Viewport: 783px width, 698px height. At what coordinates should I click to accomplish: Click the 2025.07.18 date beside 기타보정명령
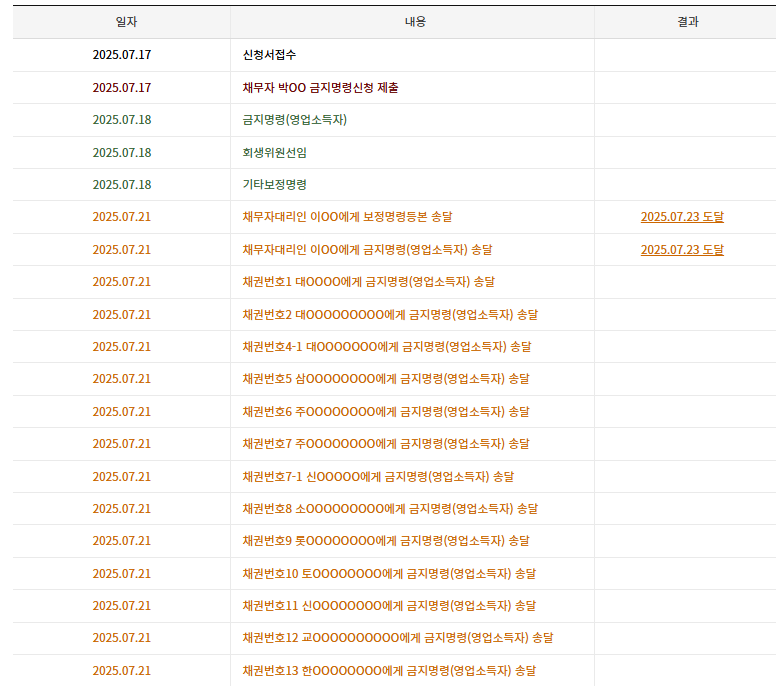point(122,184)
